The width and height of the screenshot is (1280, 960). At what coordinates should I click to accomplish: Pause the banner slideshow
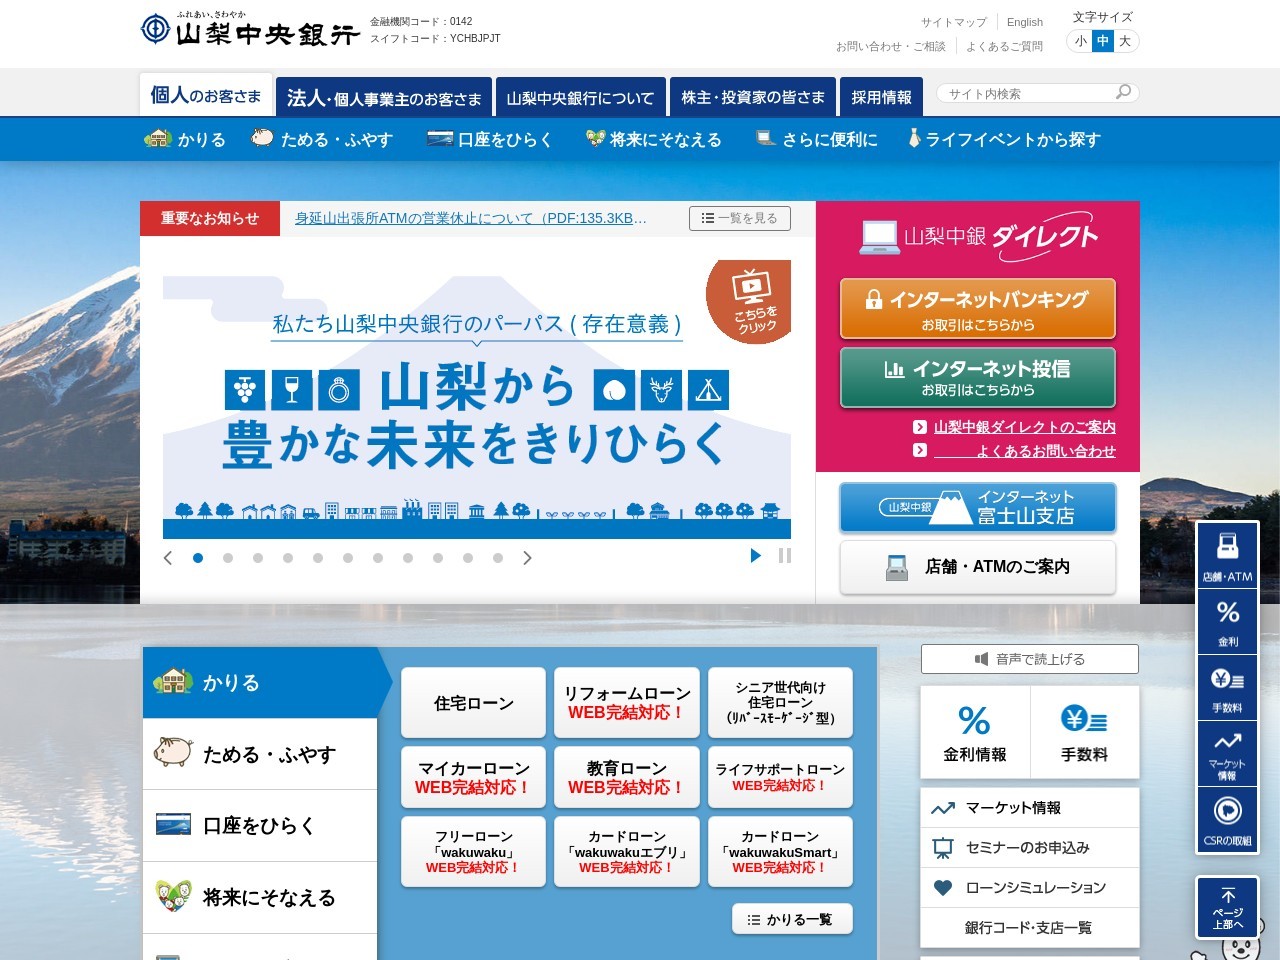[785, 556]
